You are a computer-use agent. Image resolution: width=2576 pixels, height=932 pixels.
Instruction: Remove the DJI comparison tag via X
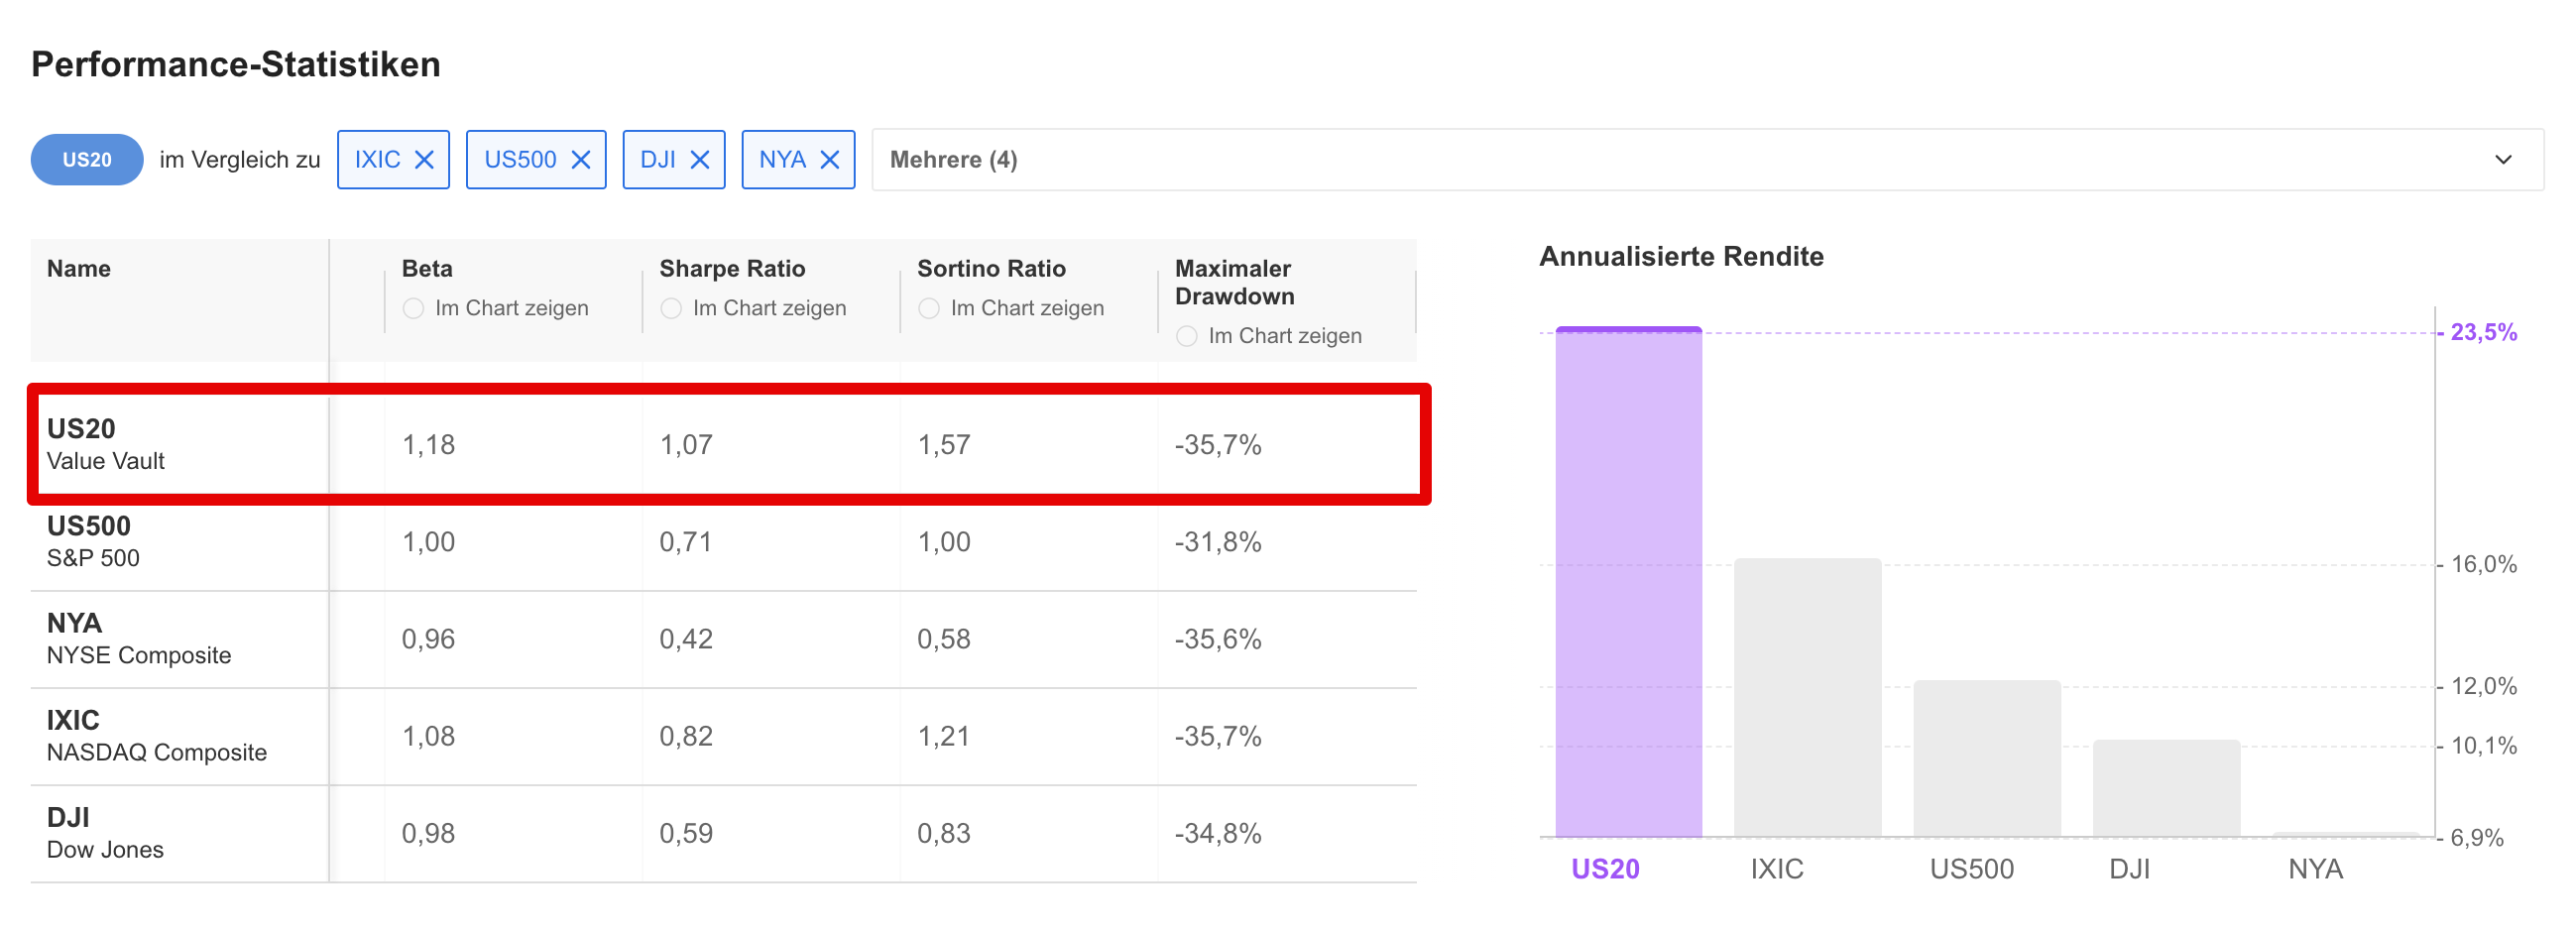(700, 160)
